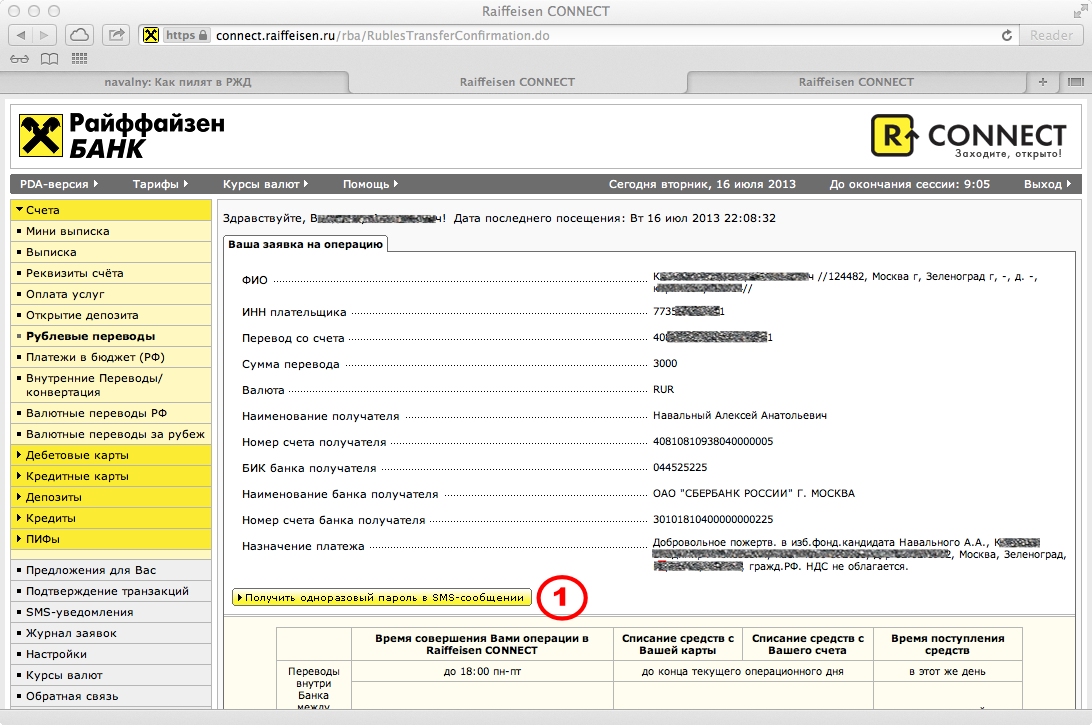Open the PDA-версия menu
Screen dimensions: 1092x725
click(59, 184)
